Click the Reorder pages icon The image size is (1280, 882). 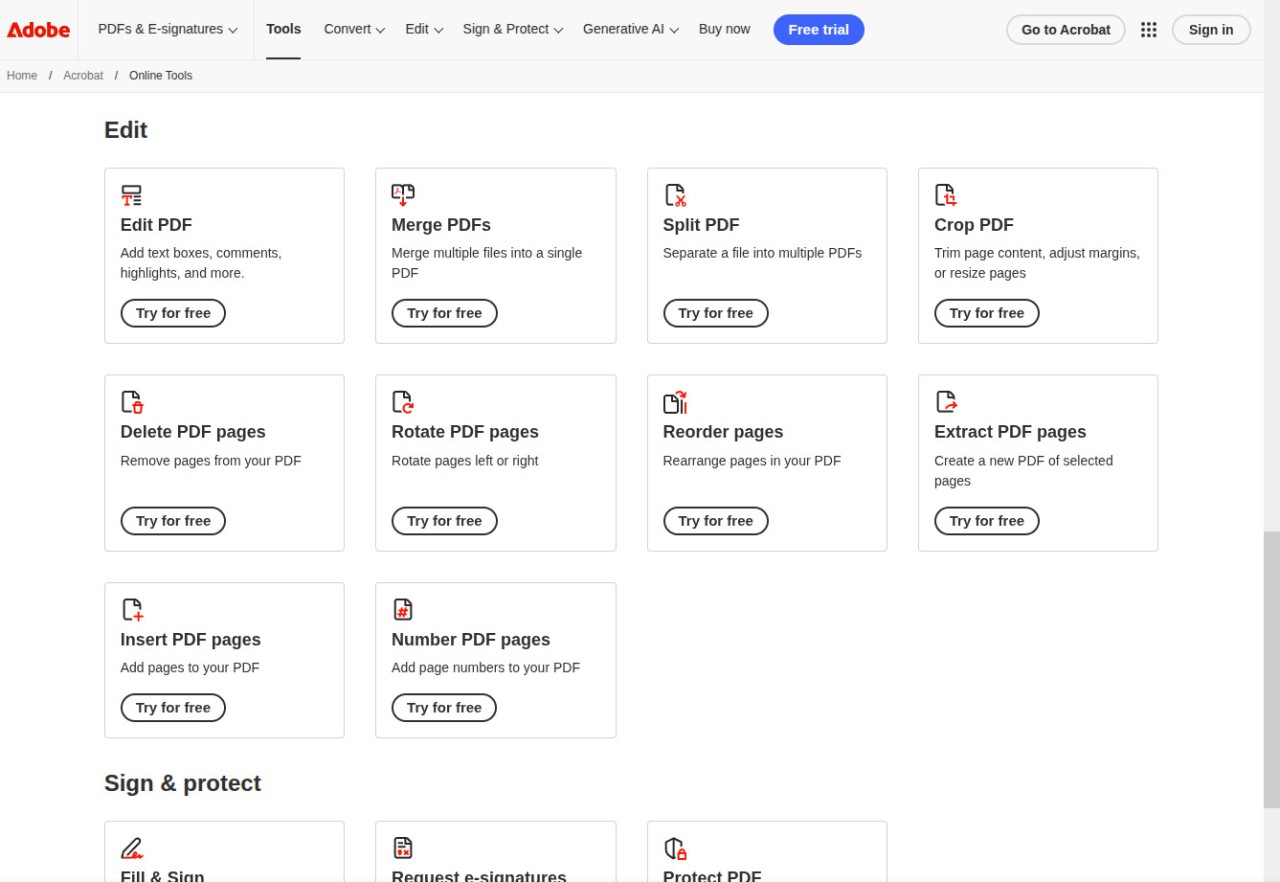675,402
